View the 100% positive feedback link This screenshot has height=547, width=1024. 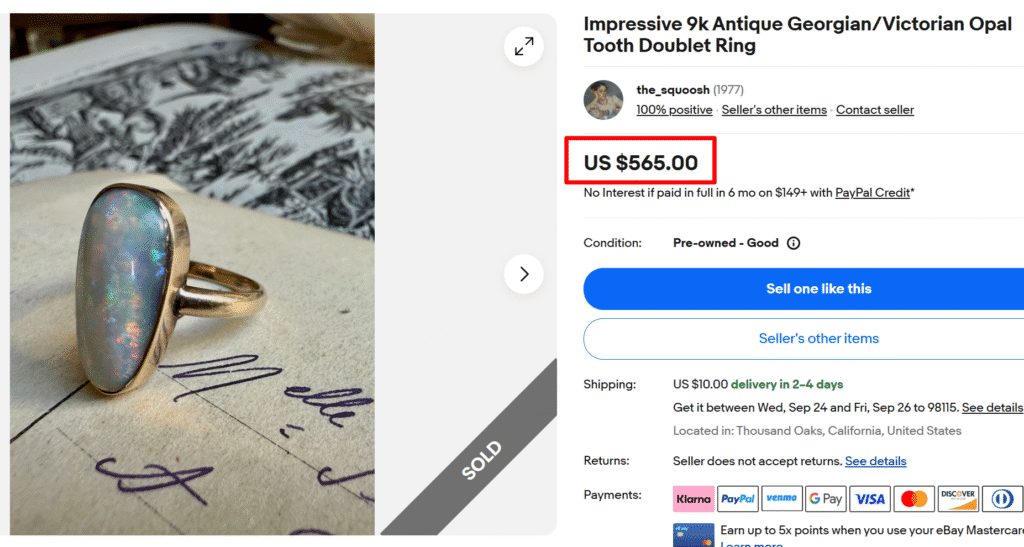click(x=674, y=110)
